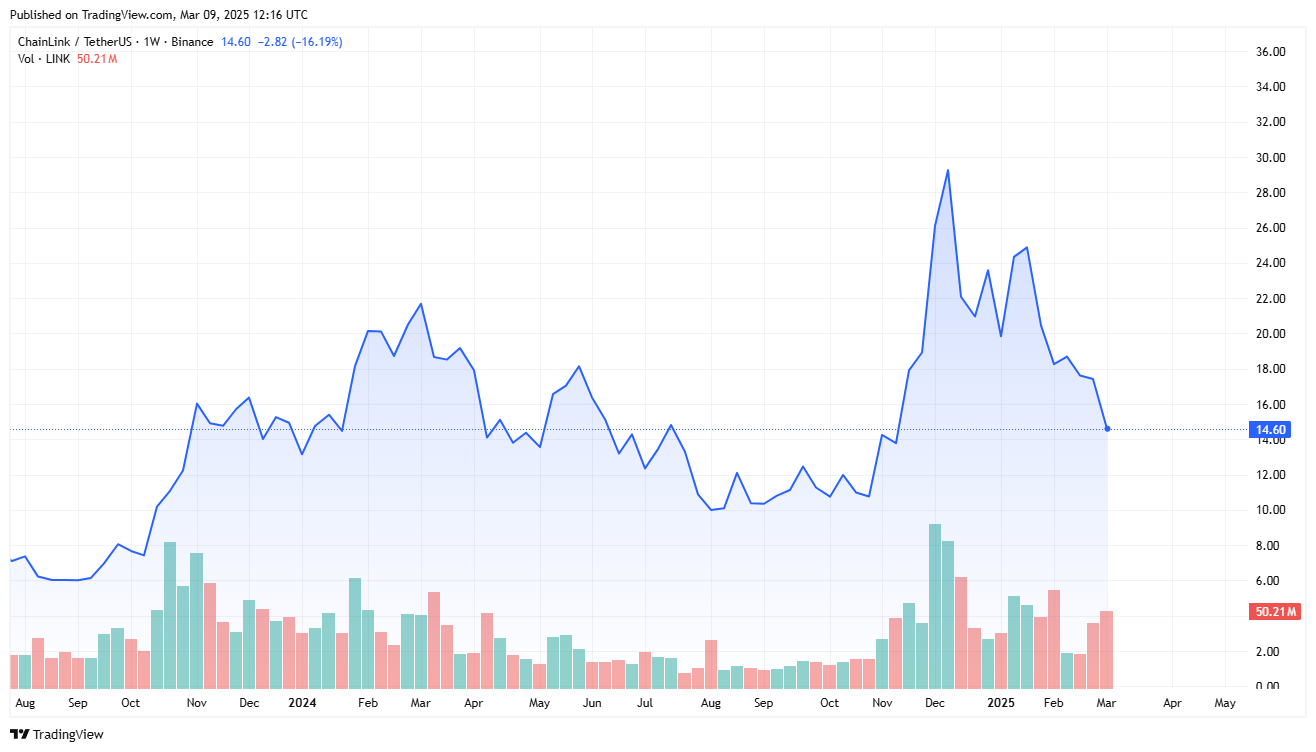Click the −2.82 (−16.19%) change value

300,42
